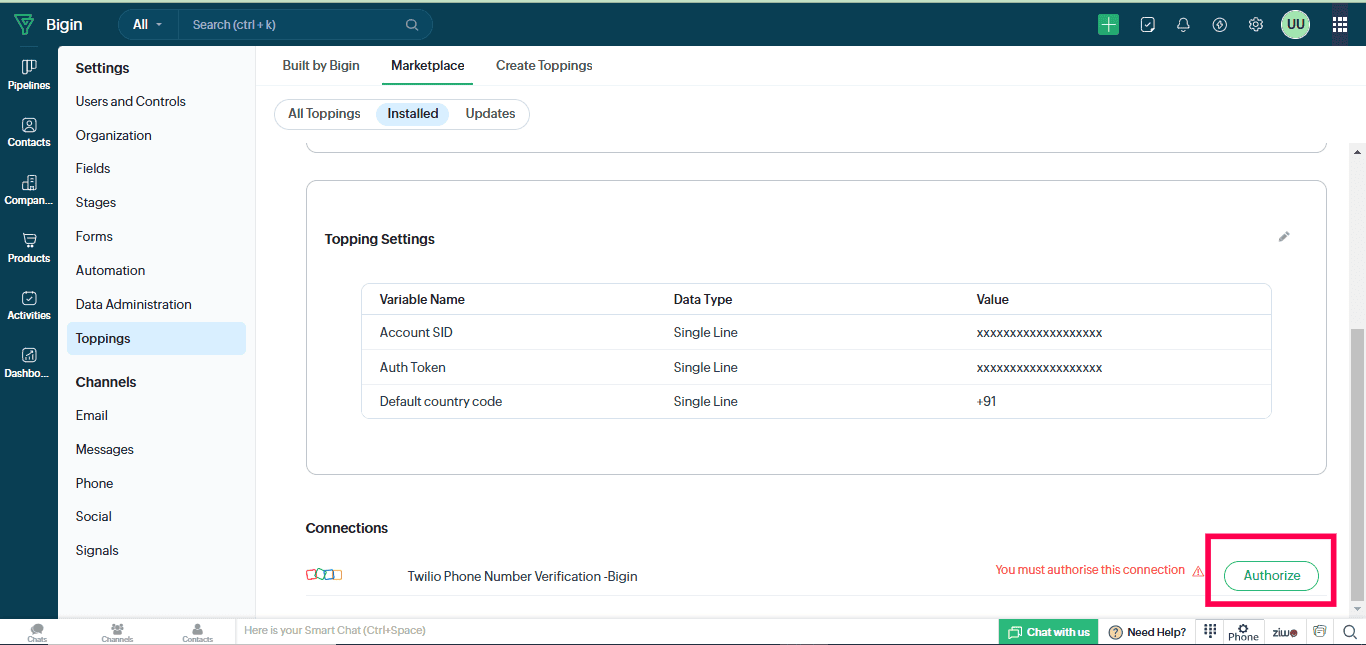Image resolution: width=1366 pixels, height=645 pixels.
Task: Select Toppings in settings menu
Action: click(x=156, y=338)
